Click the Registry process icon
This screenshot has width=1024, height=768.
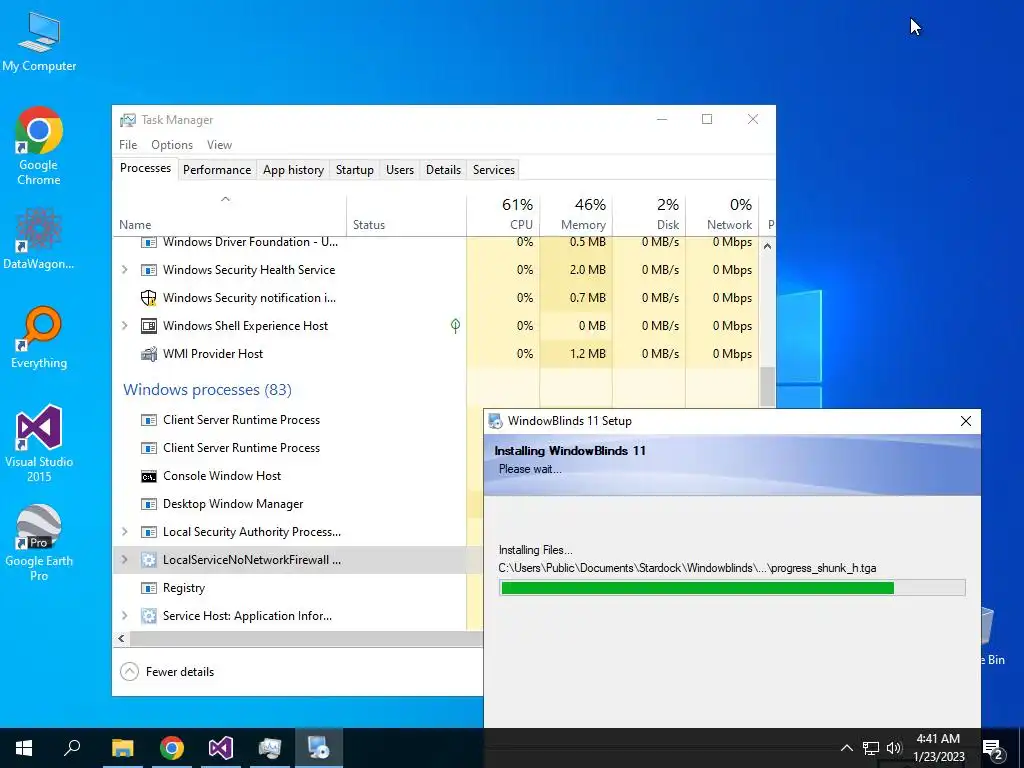click(x=149, y=588)
